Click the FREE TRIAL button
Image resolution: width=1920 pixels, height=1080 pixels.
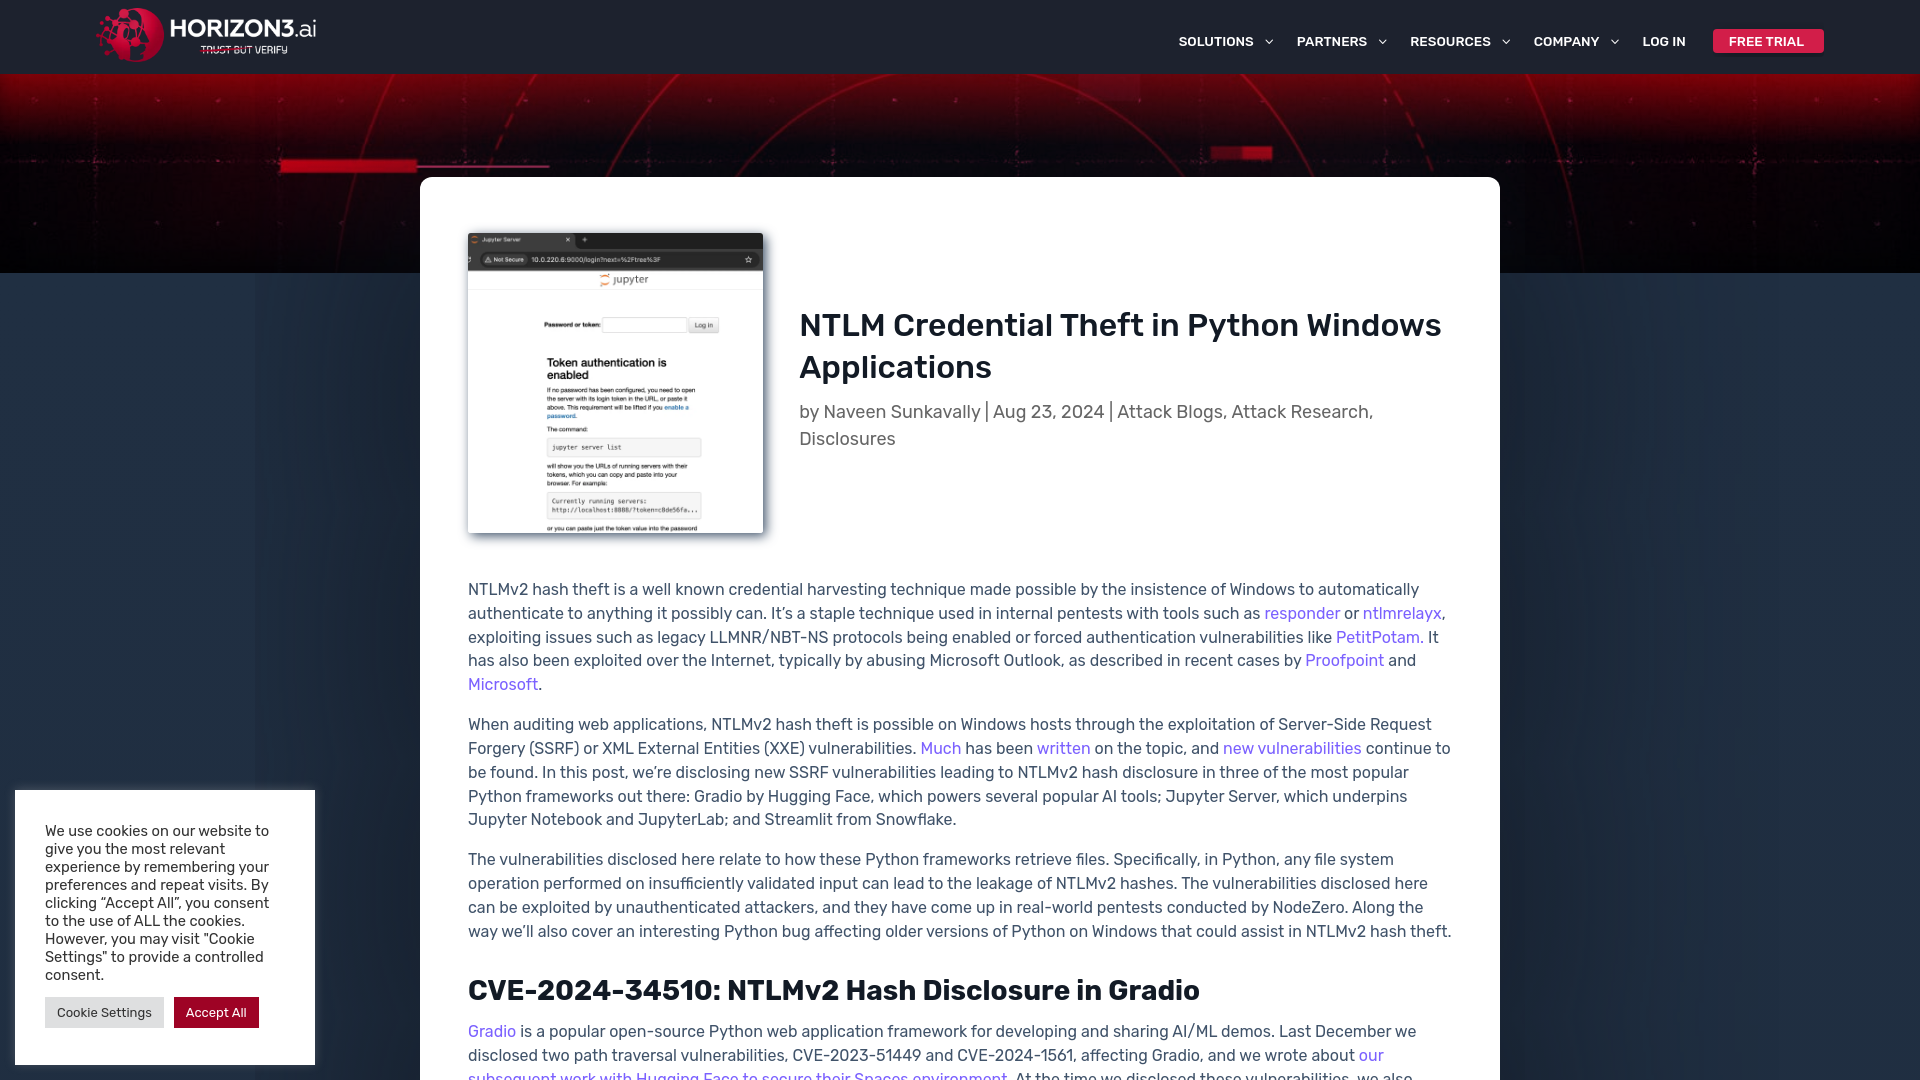pyautogui.click(x=1767, y=41)
